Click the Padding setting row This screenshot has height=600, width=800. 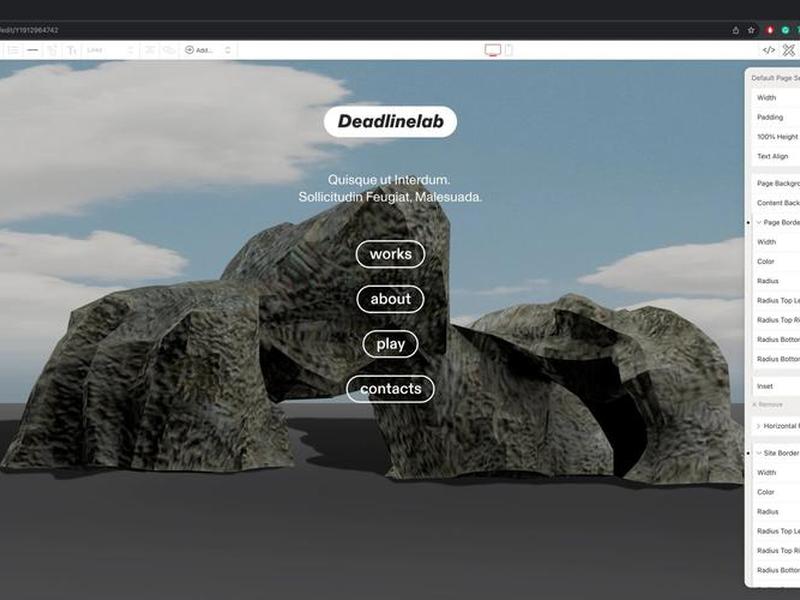pos(776,117)
